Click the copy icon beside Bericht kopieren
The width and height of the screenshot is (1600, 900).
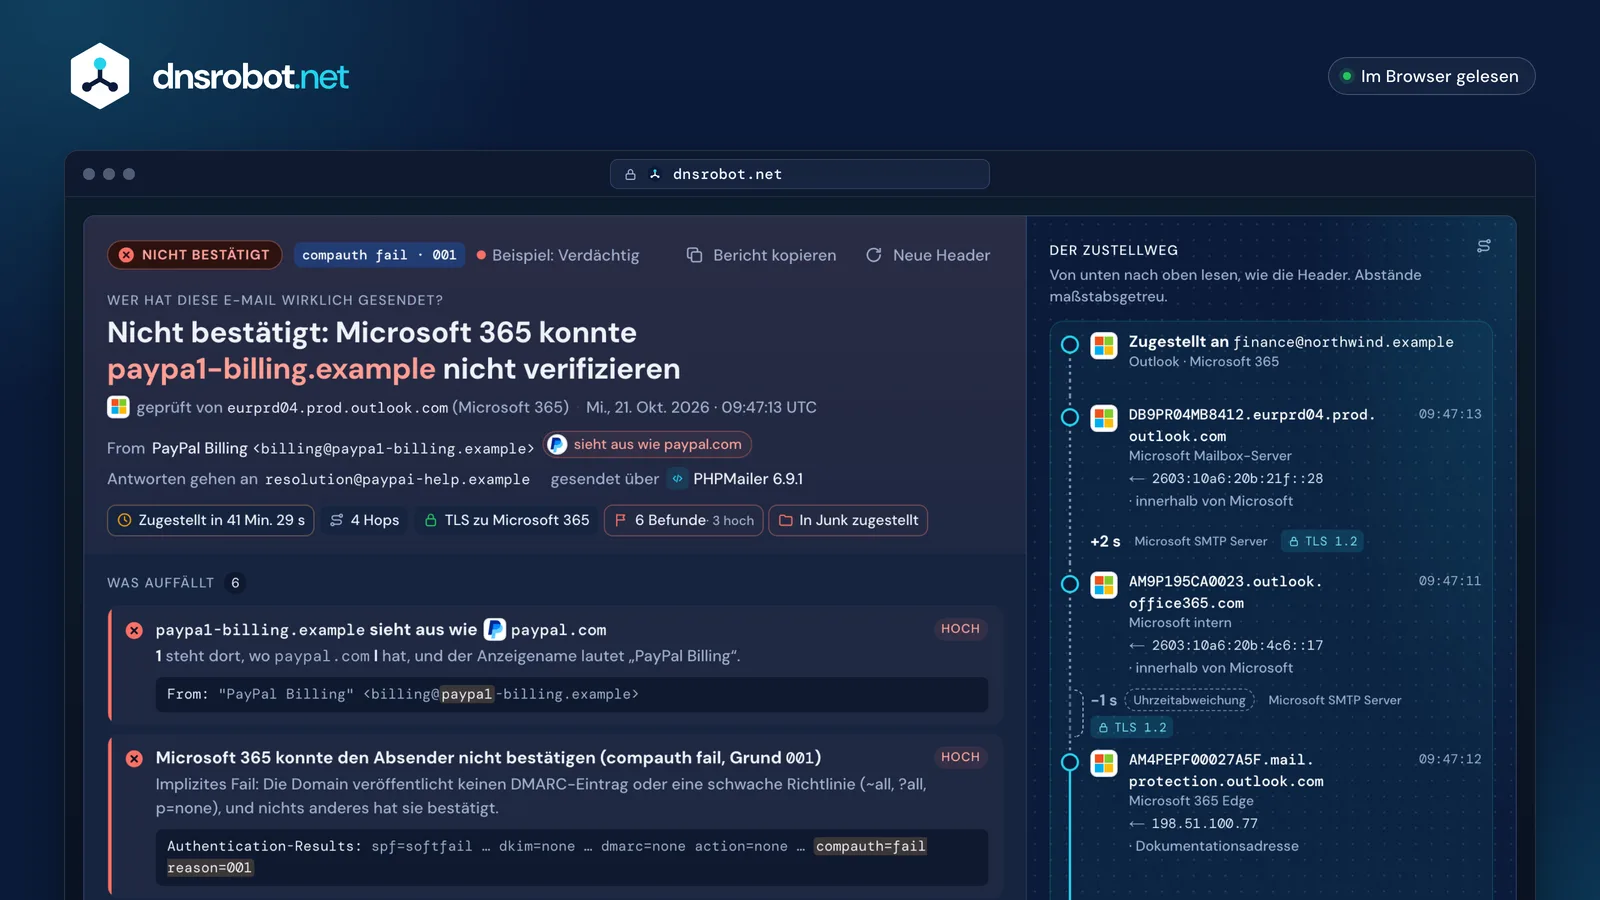(695, 255)
